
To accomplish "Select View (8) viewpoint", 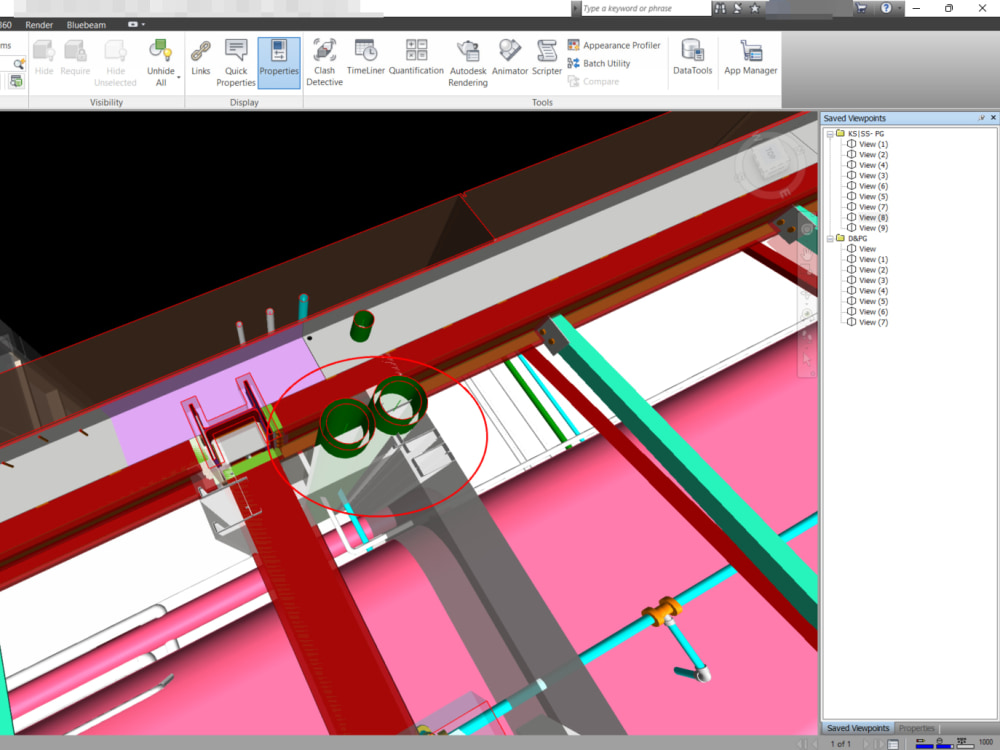I will point(873,217).
